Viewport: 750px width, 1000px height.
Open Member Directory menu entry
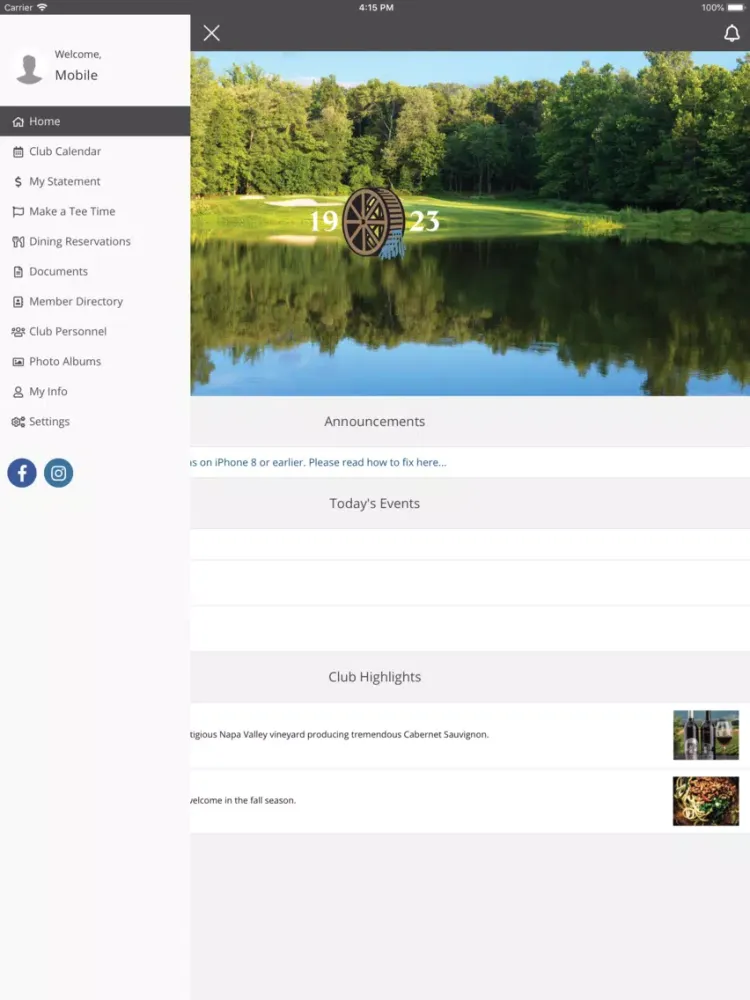(x=95, y=301)
